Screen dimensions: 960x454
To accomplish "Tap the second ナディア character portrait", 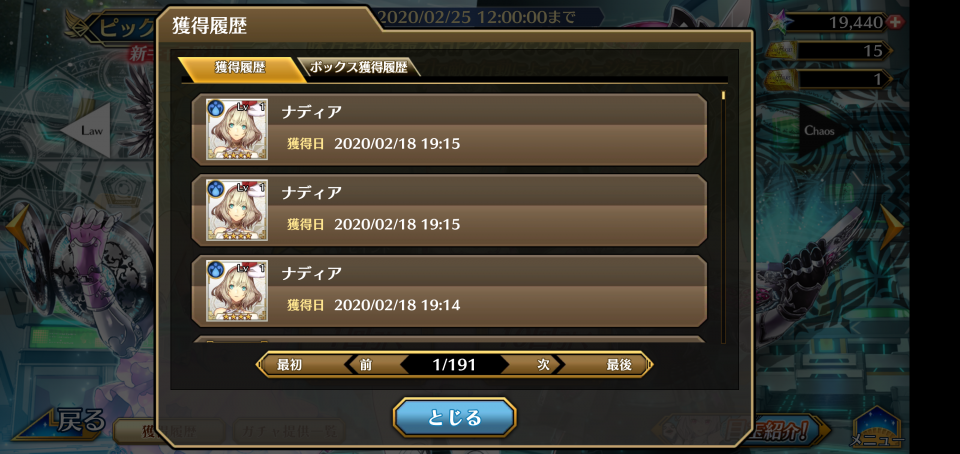I will pyautogui.click(x=237, y=210).
